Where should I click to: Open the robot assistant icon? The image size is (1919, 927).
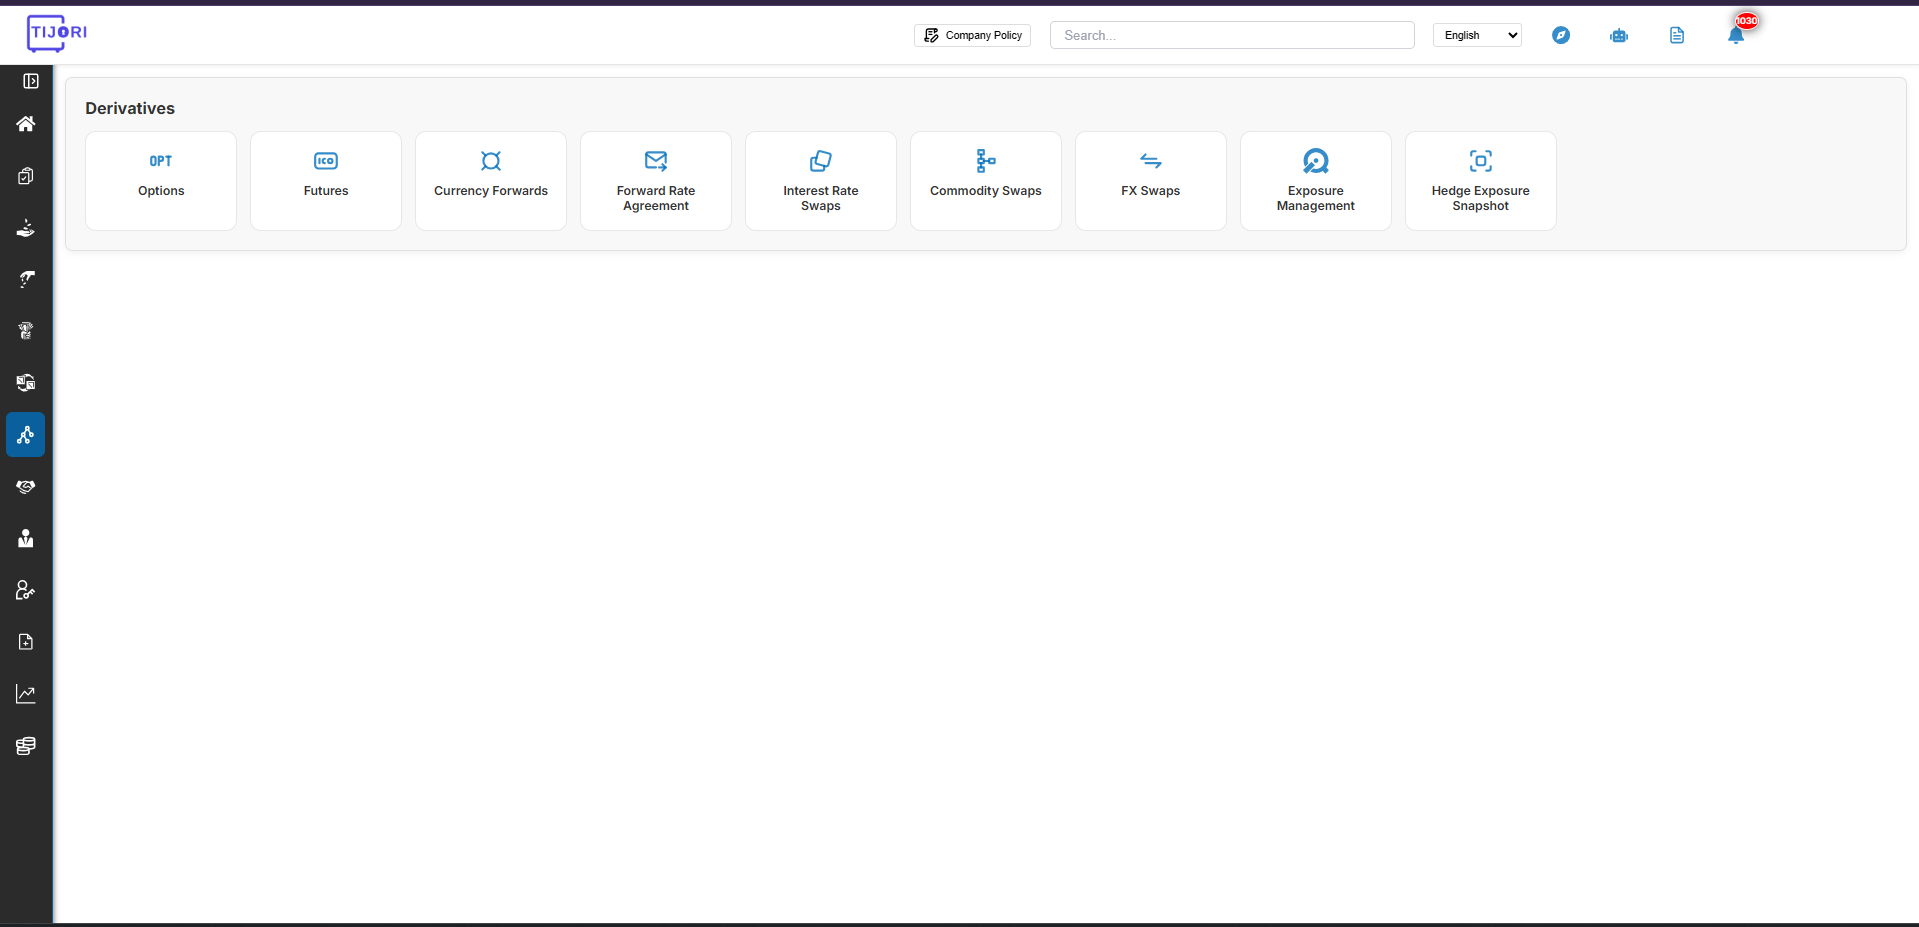click(x=1619, y=35)
